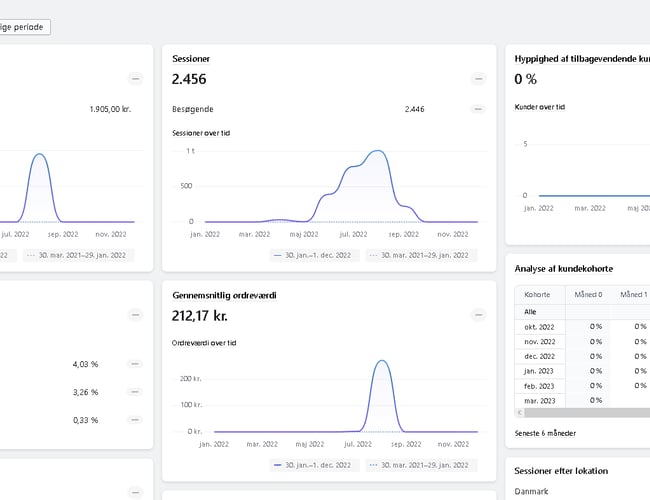Click the change indicator next to 4,03 %

pyautogui.click(x=136, y=364)
